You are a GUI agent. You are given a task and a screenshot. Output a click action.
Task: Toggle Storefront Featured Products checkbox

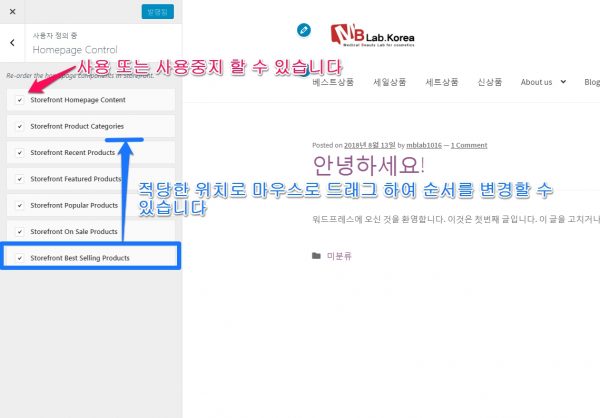point(20,179)
